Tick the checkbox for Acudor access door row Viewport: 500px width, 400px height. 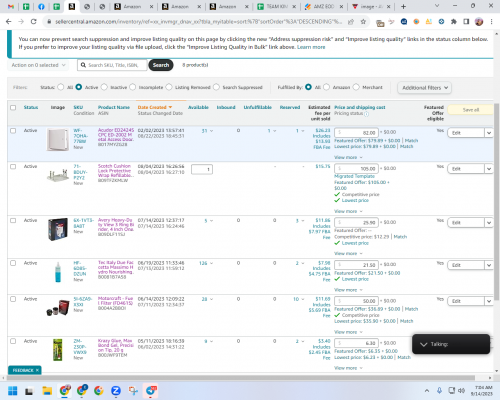tap(13, 131)
